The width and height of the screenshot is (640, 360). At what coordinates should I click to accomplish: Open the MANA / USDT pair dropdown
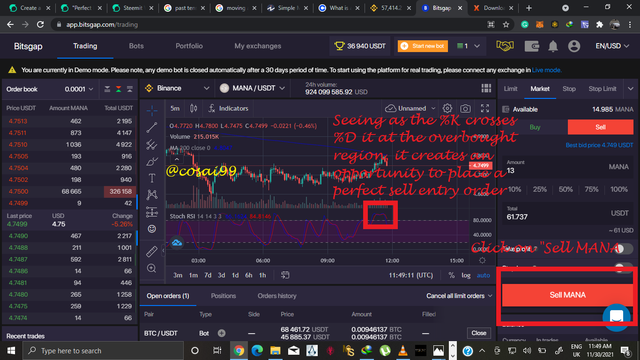[252, 88]
